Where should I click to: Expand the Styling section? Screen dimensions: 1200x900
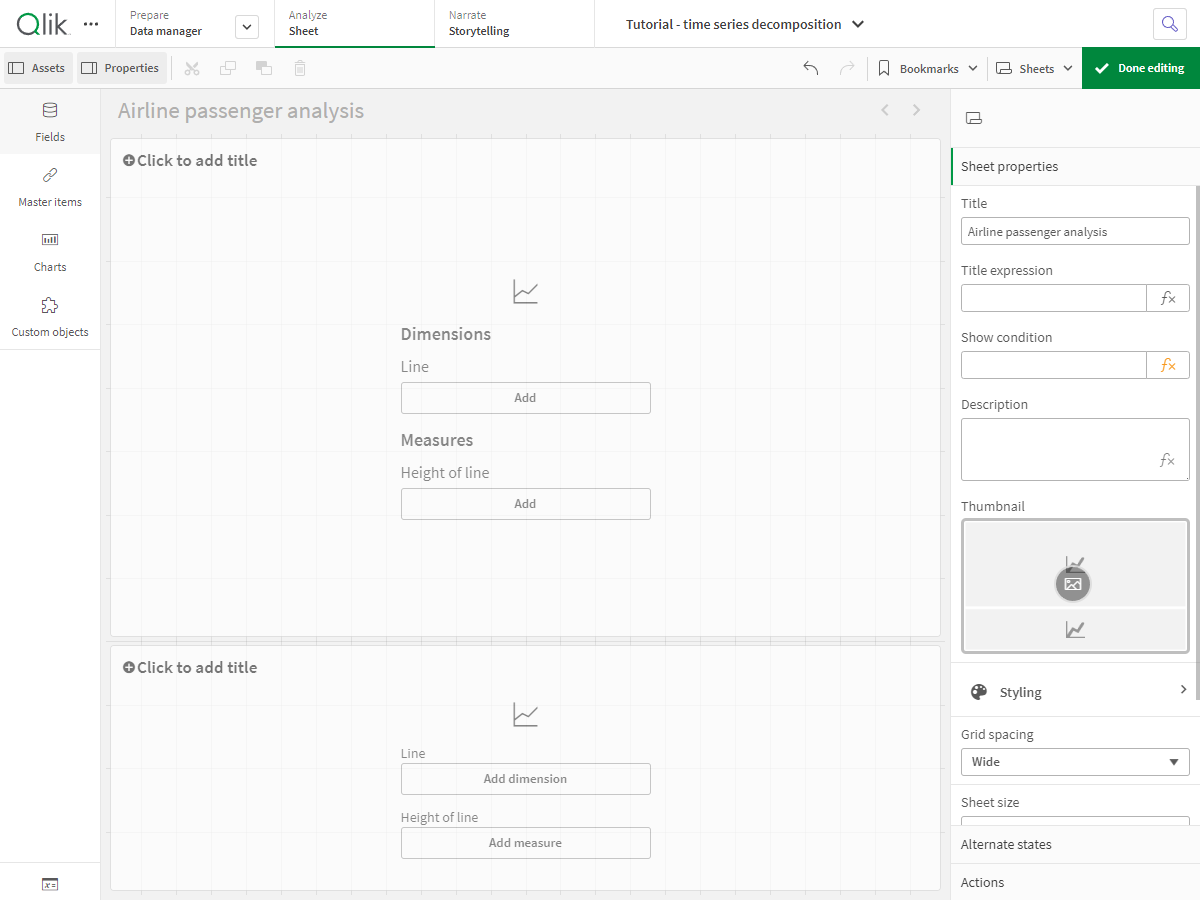(1074, 691)
